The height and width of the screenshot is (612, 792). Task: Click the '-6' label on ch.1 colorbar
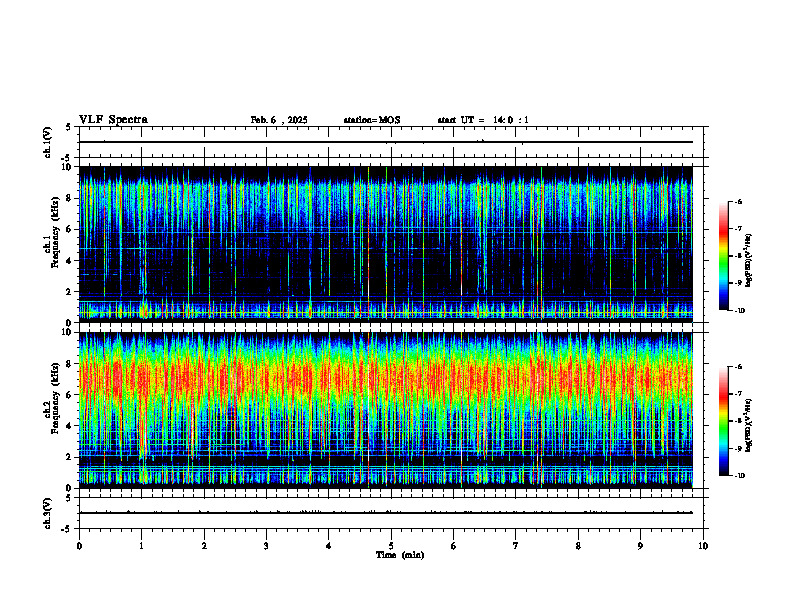[738, 202]
